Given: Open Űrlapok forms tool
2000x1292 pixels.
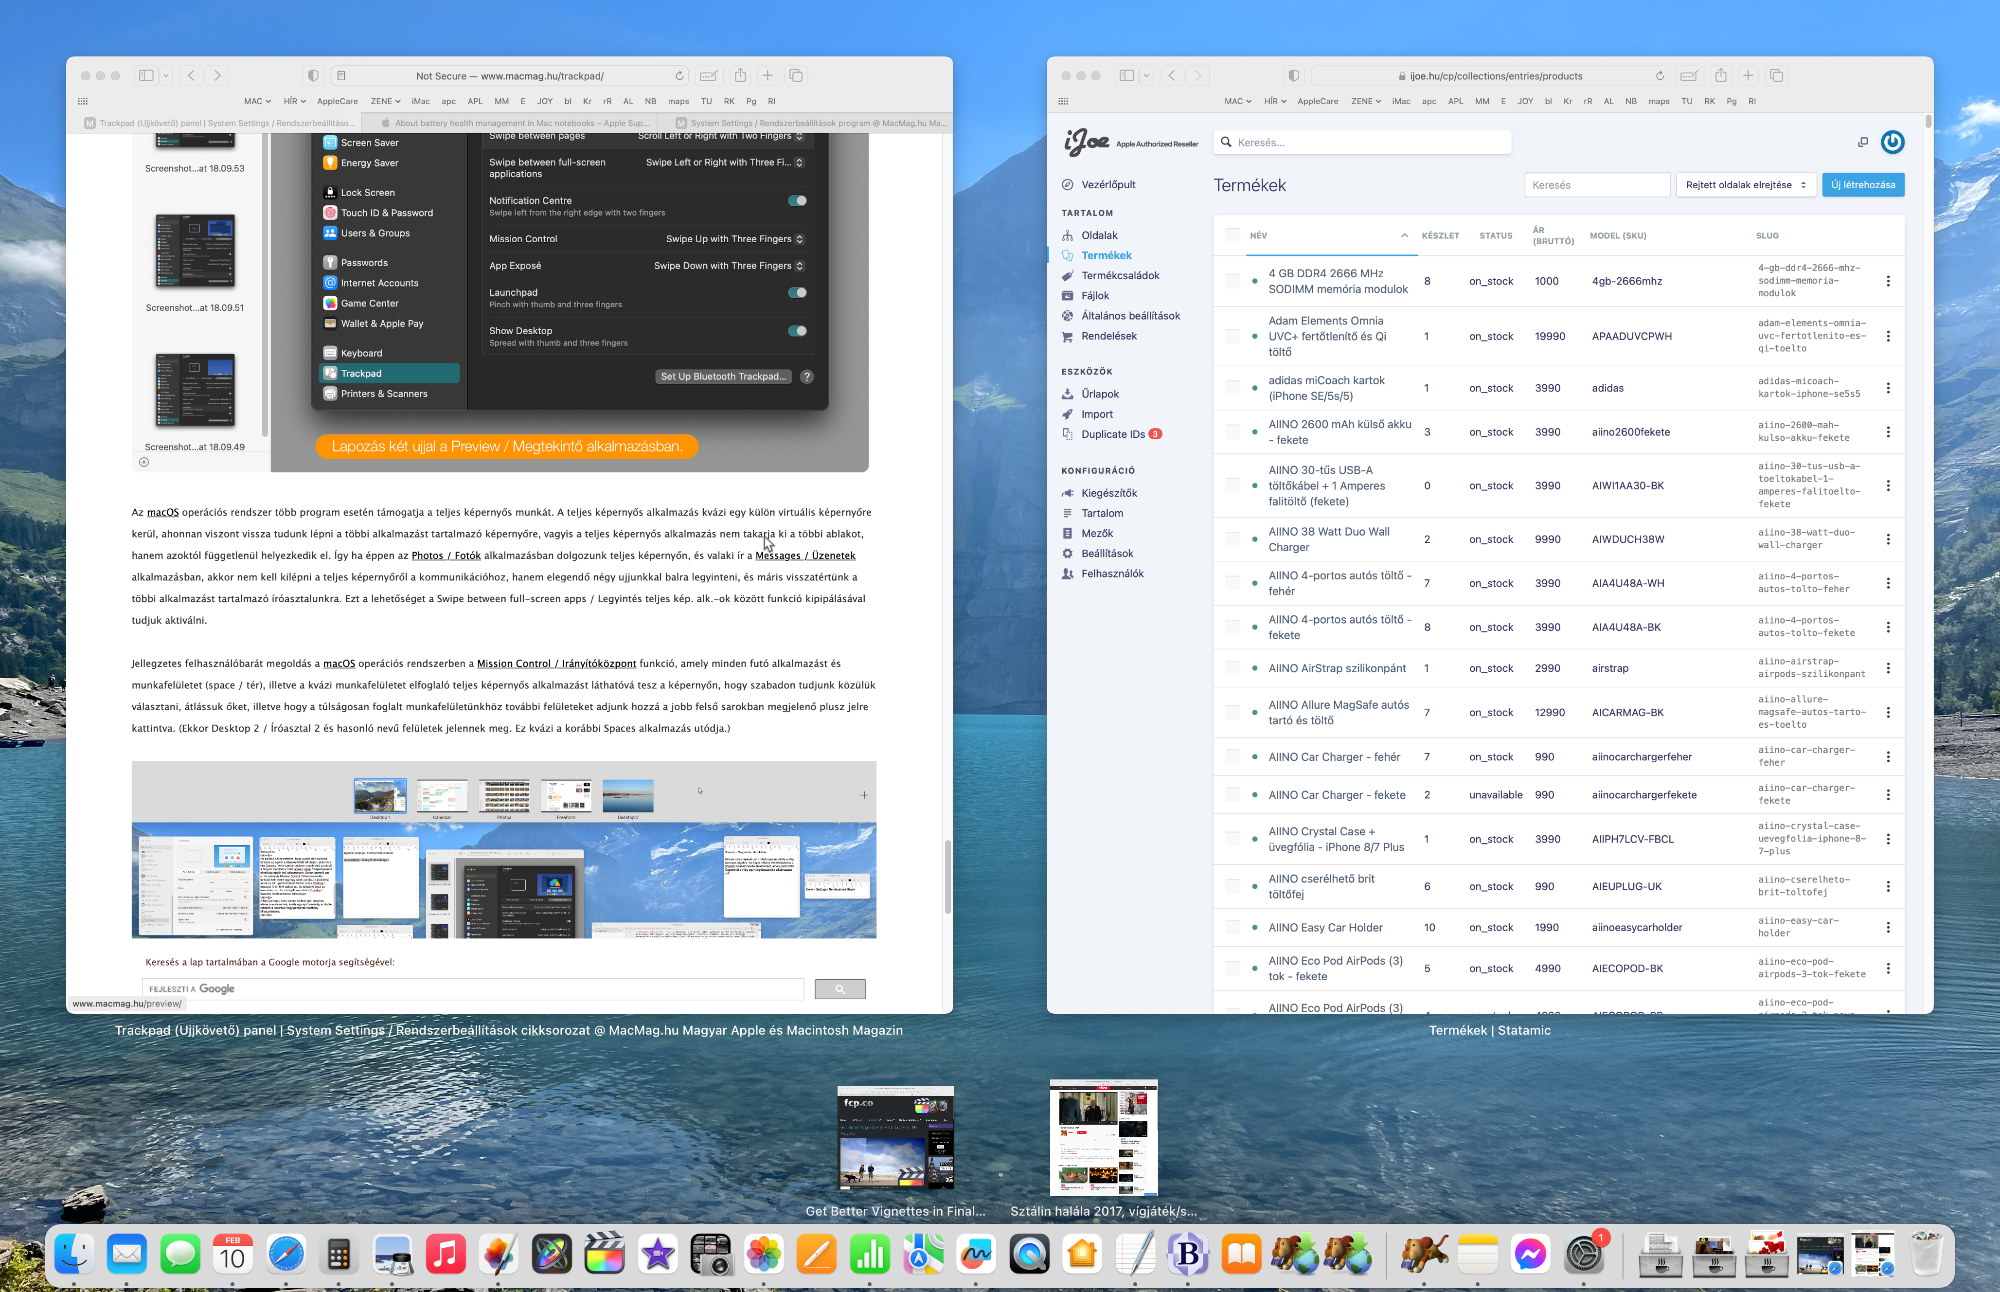Looking at the screenshot, I should click(1099, 394).
